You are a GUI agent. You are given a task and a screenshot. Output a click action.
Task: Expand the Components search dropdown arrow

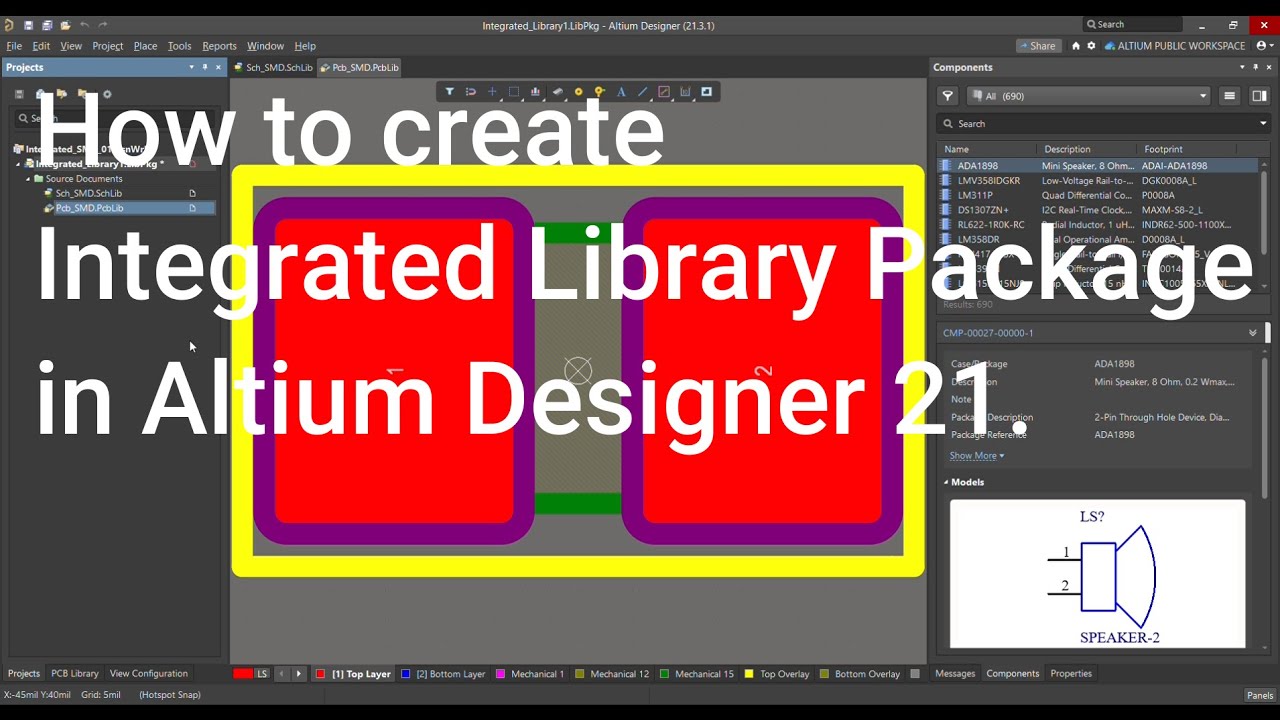[1264, 124]
